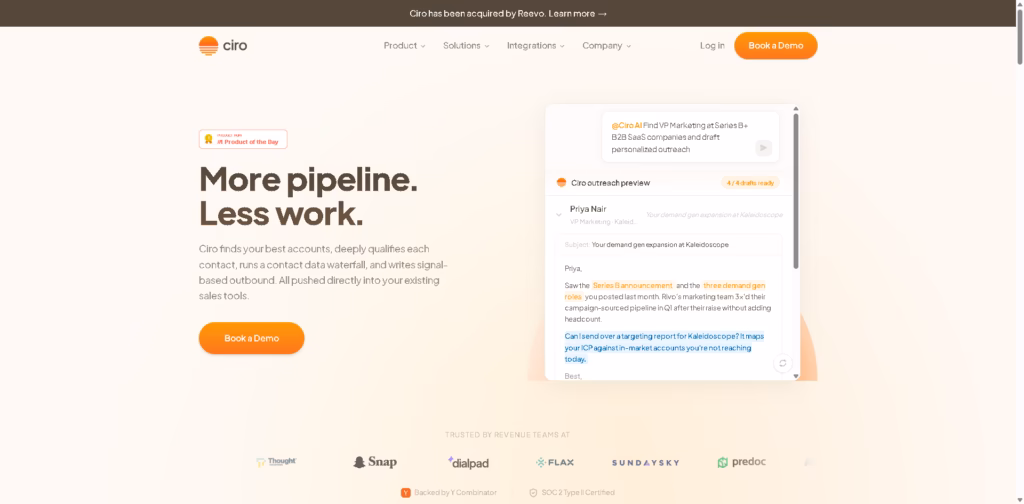Click the 'More pipeline.' headline
Screen dimensions: 1024x504
pyautogui.click(x=308, y=178)
